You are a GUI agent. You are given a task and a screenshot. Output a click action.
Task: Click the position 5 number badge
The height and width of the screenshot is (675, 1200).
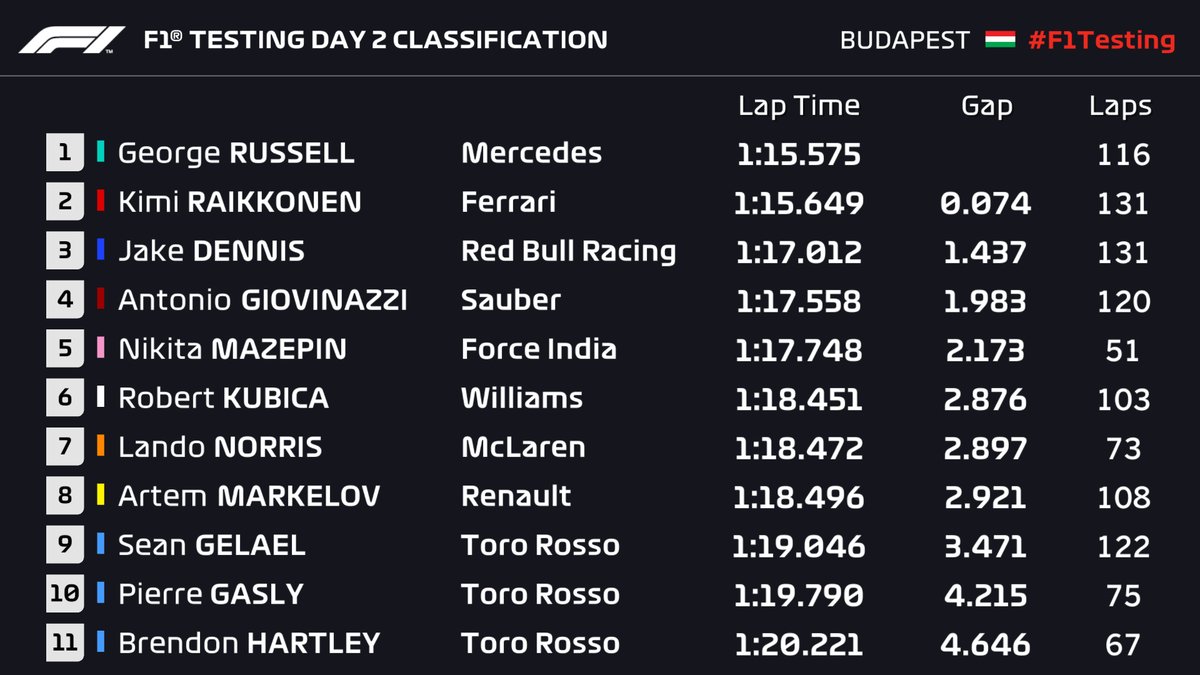tap(64, 349)
